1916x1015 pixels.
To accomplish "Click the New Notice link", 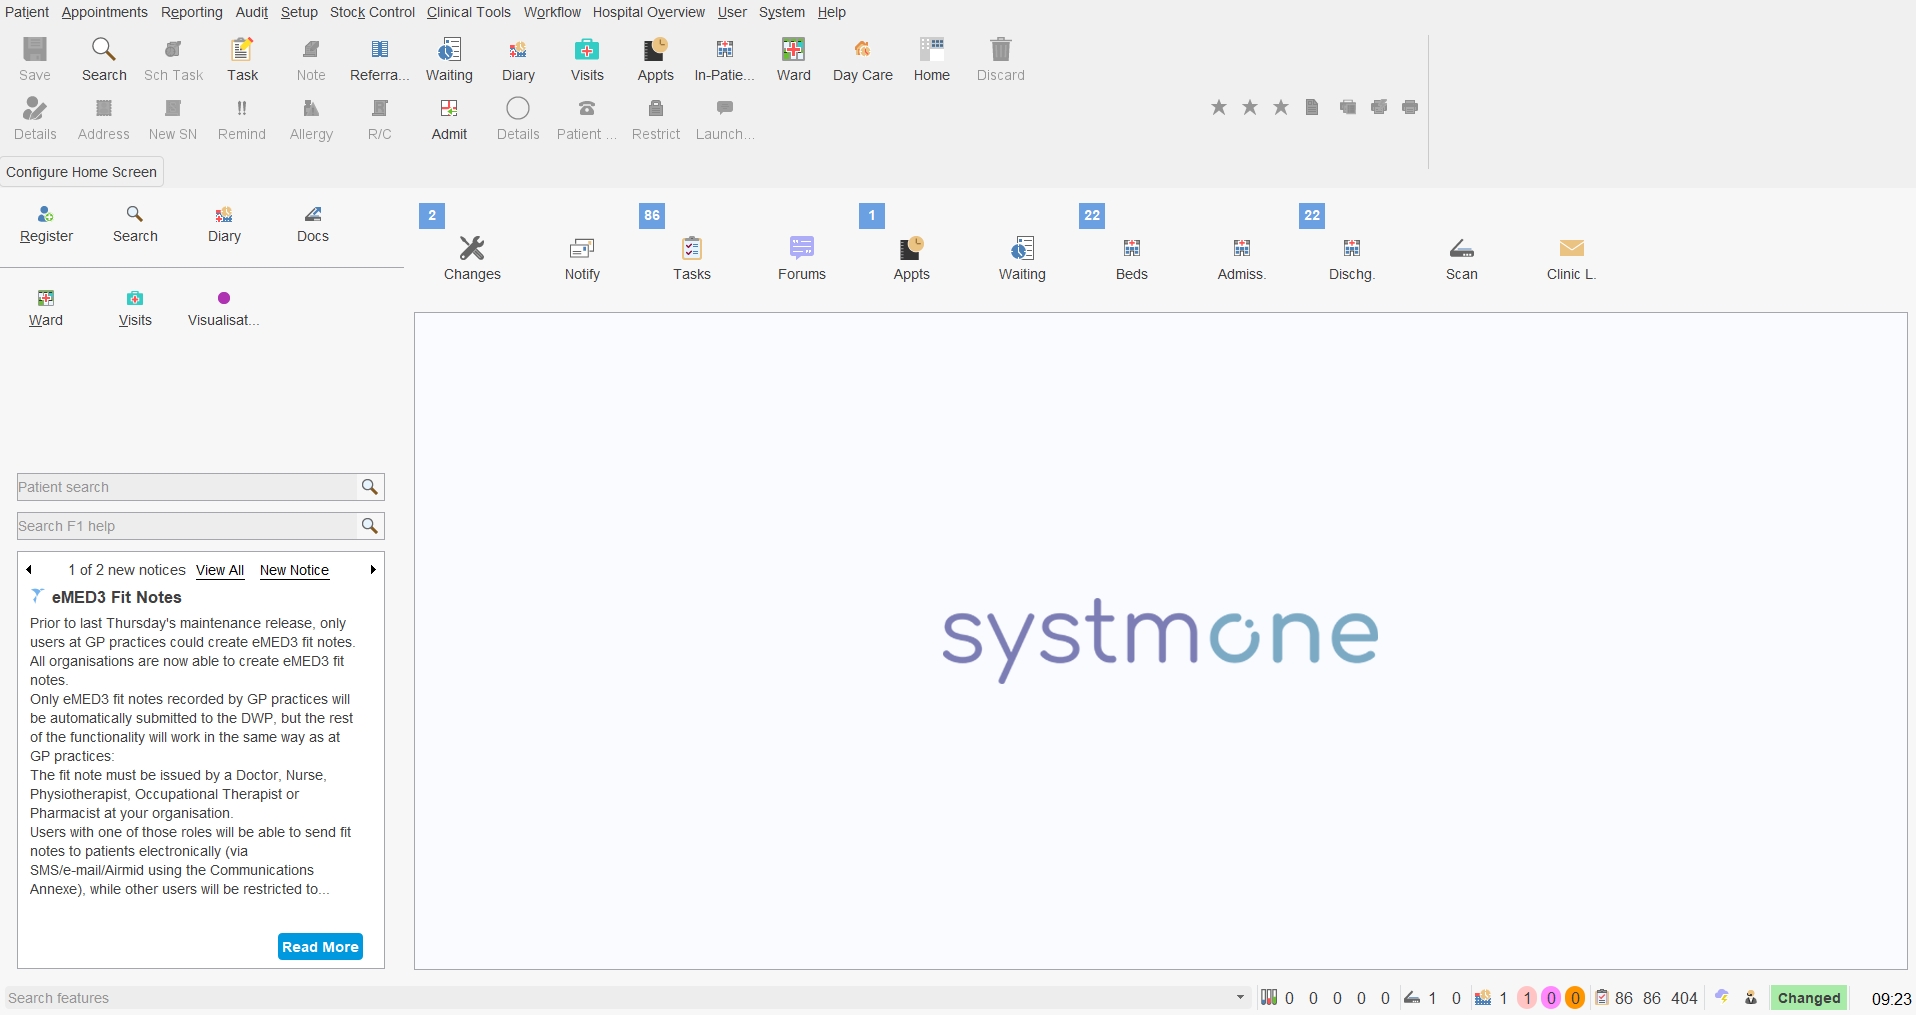I will (294, 570).
